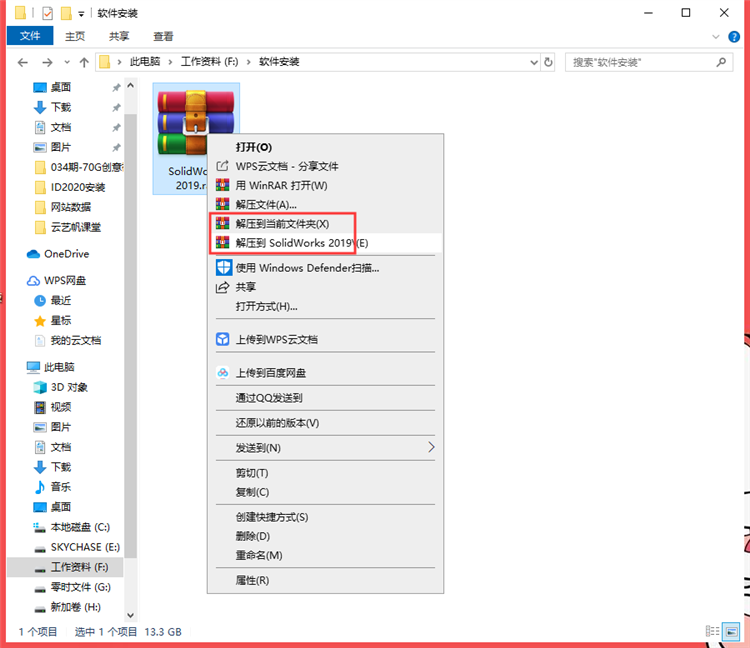Choose 打开方式(H)... menu entry
This screenshot has height=648, width=750.
coord(325,306)
